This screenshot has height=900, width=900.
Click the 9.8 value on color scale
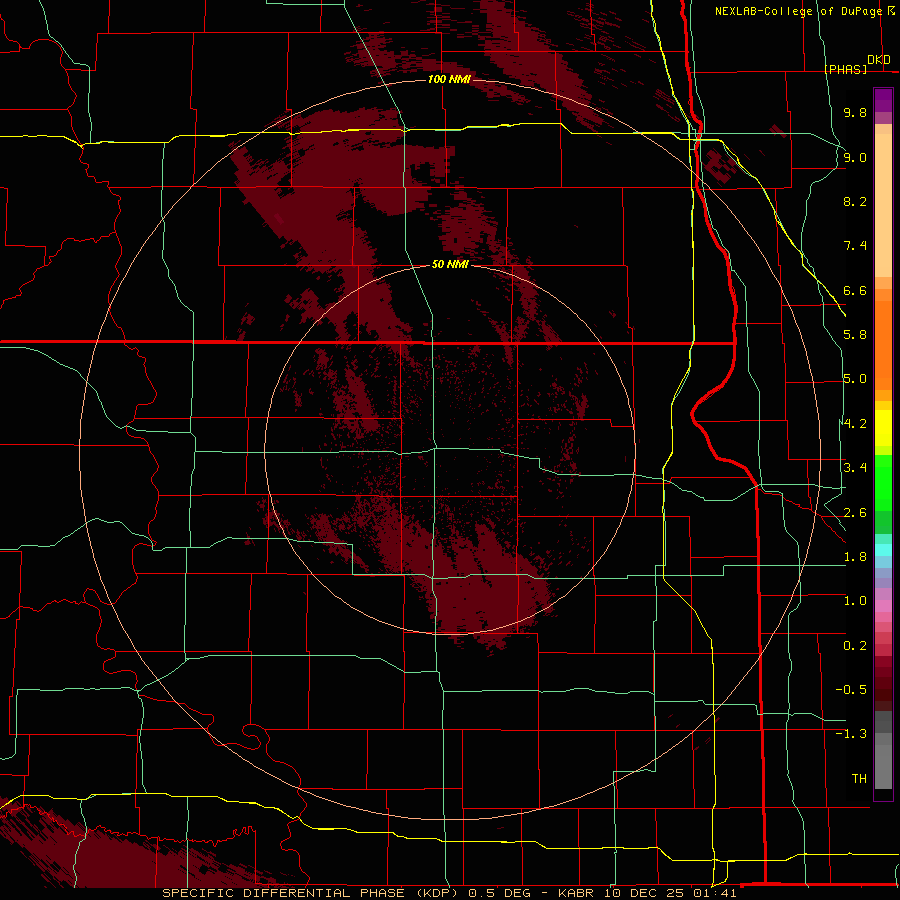click(855, 112)
